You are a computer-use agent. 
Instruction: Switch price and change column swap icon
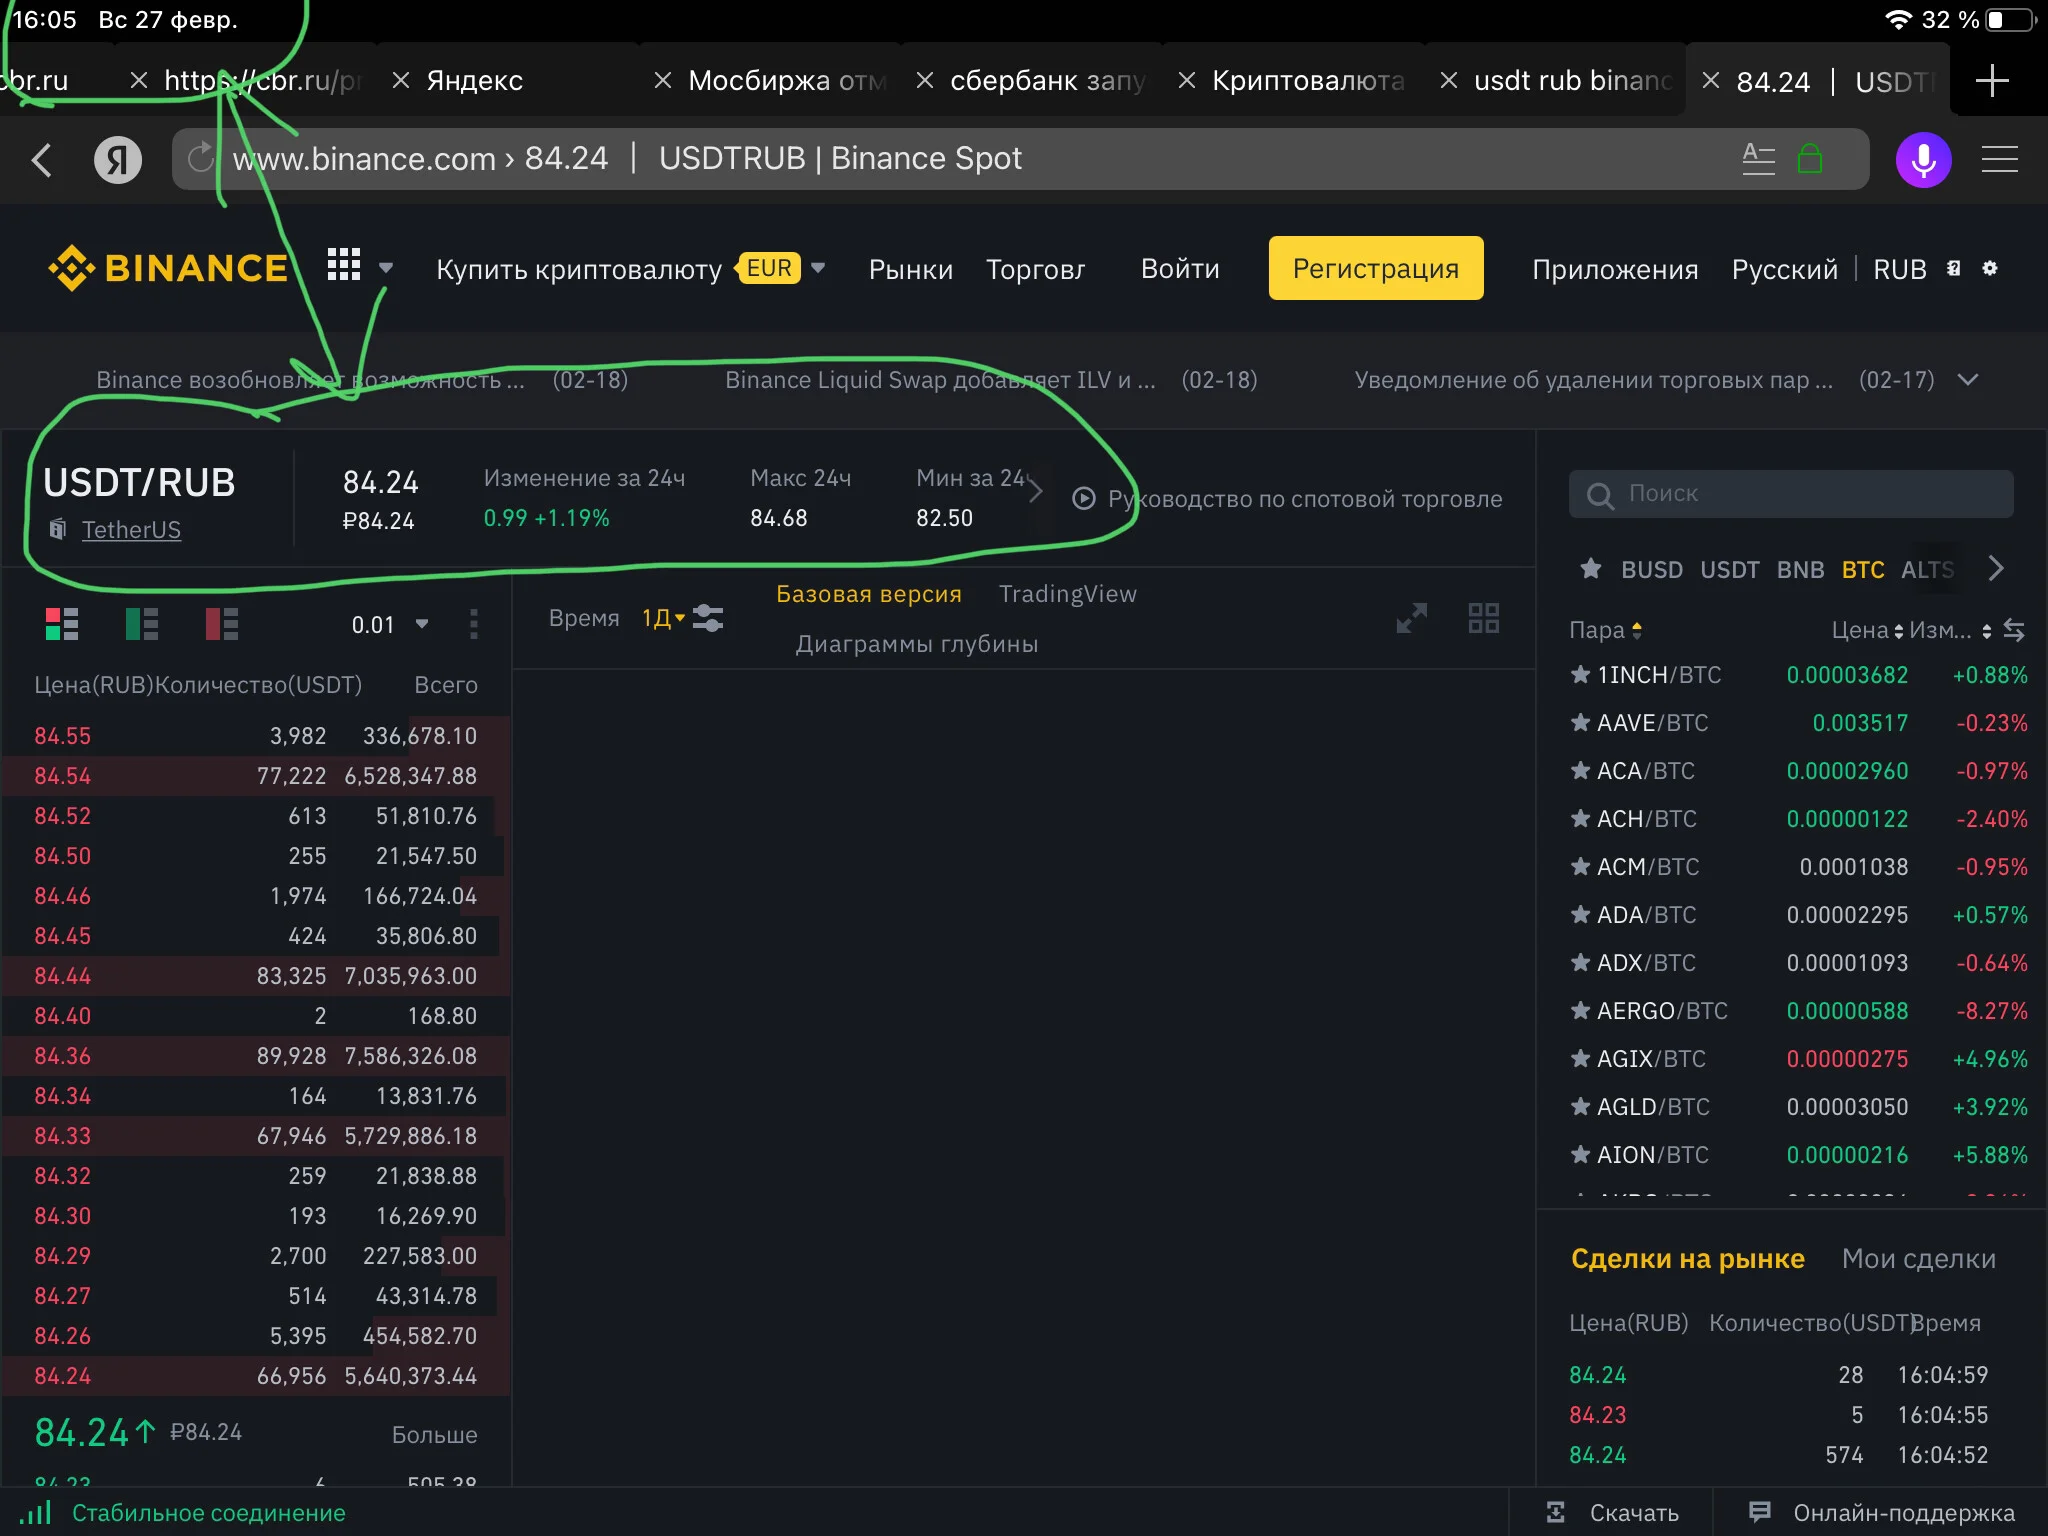[x=2014, y=630]
